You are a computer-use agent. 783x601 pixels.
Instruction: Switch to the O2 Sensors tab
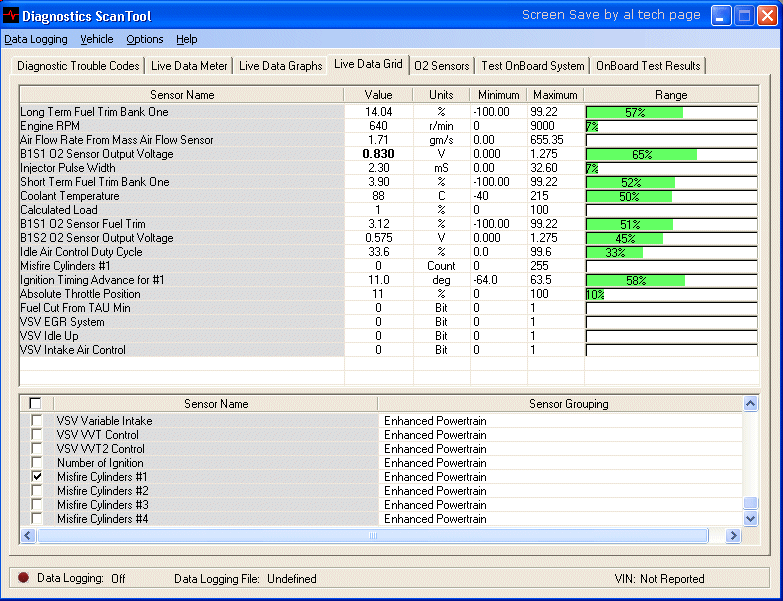click(441, 66)
